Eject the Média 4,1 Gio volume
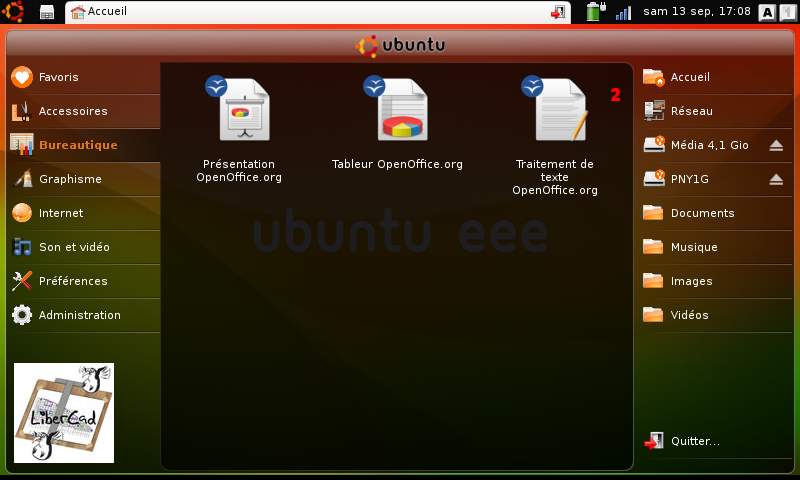Image resolution: width=800 pixels, height=480 pixels. tap(776, 145)
